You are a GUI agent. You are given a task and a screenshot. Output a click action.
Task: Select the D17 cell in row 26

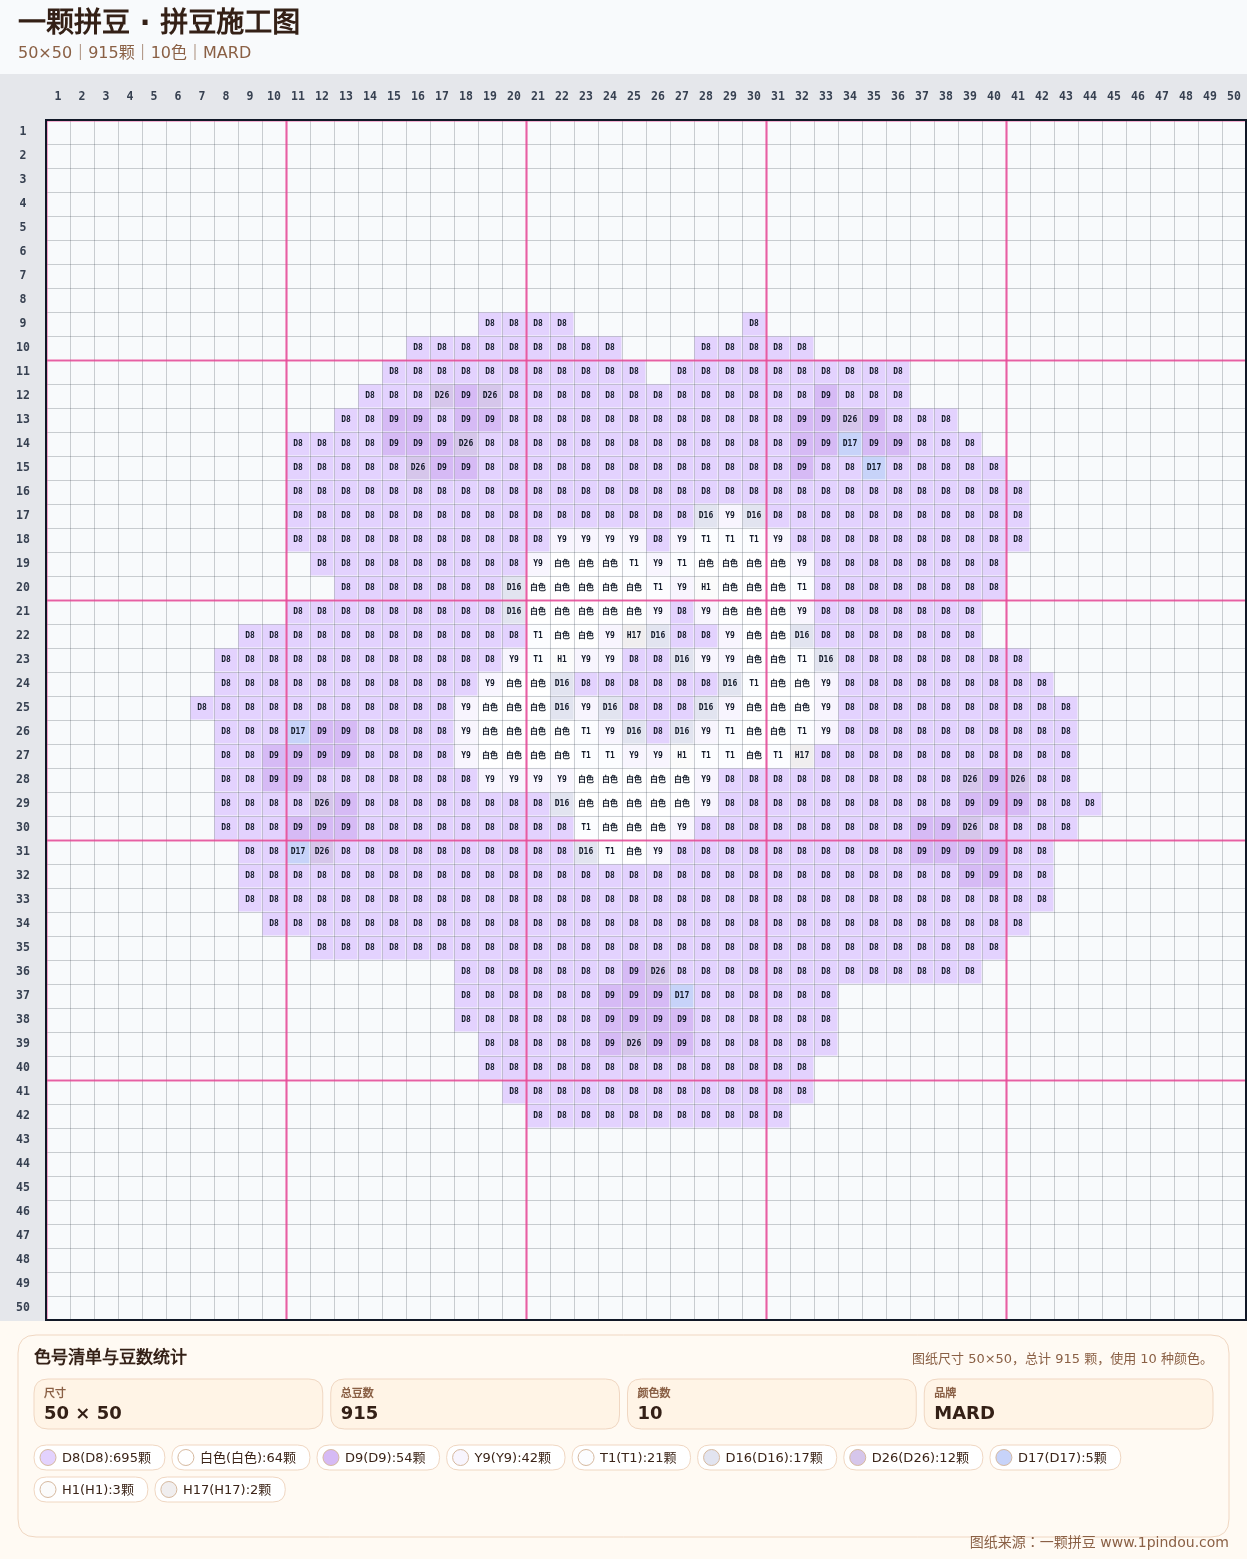[x=298, y=731]
